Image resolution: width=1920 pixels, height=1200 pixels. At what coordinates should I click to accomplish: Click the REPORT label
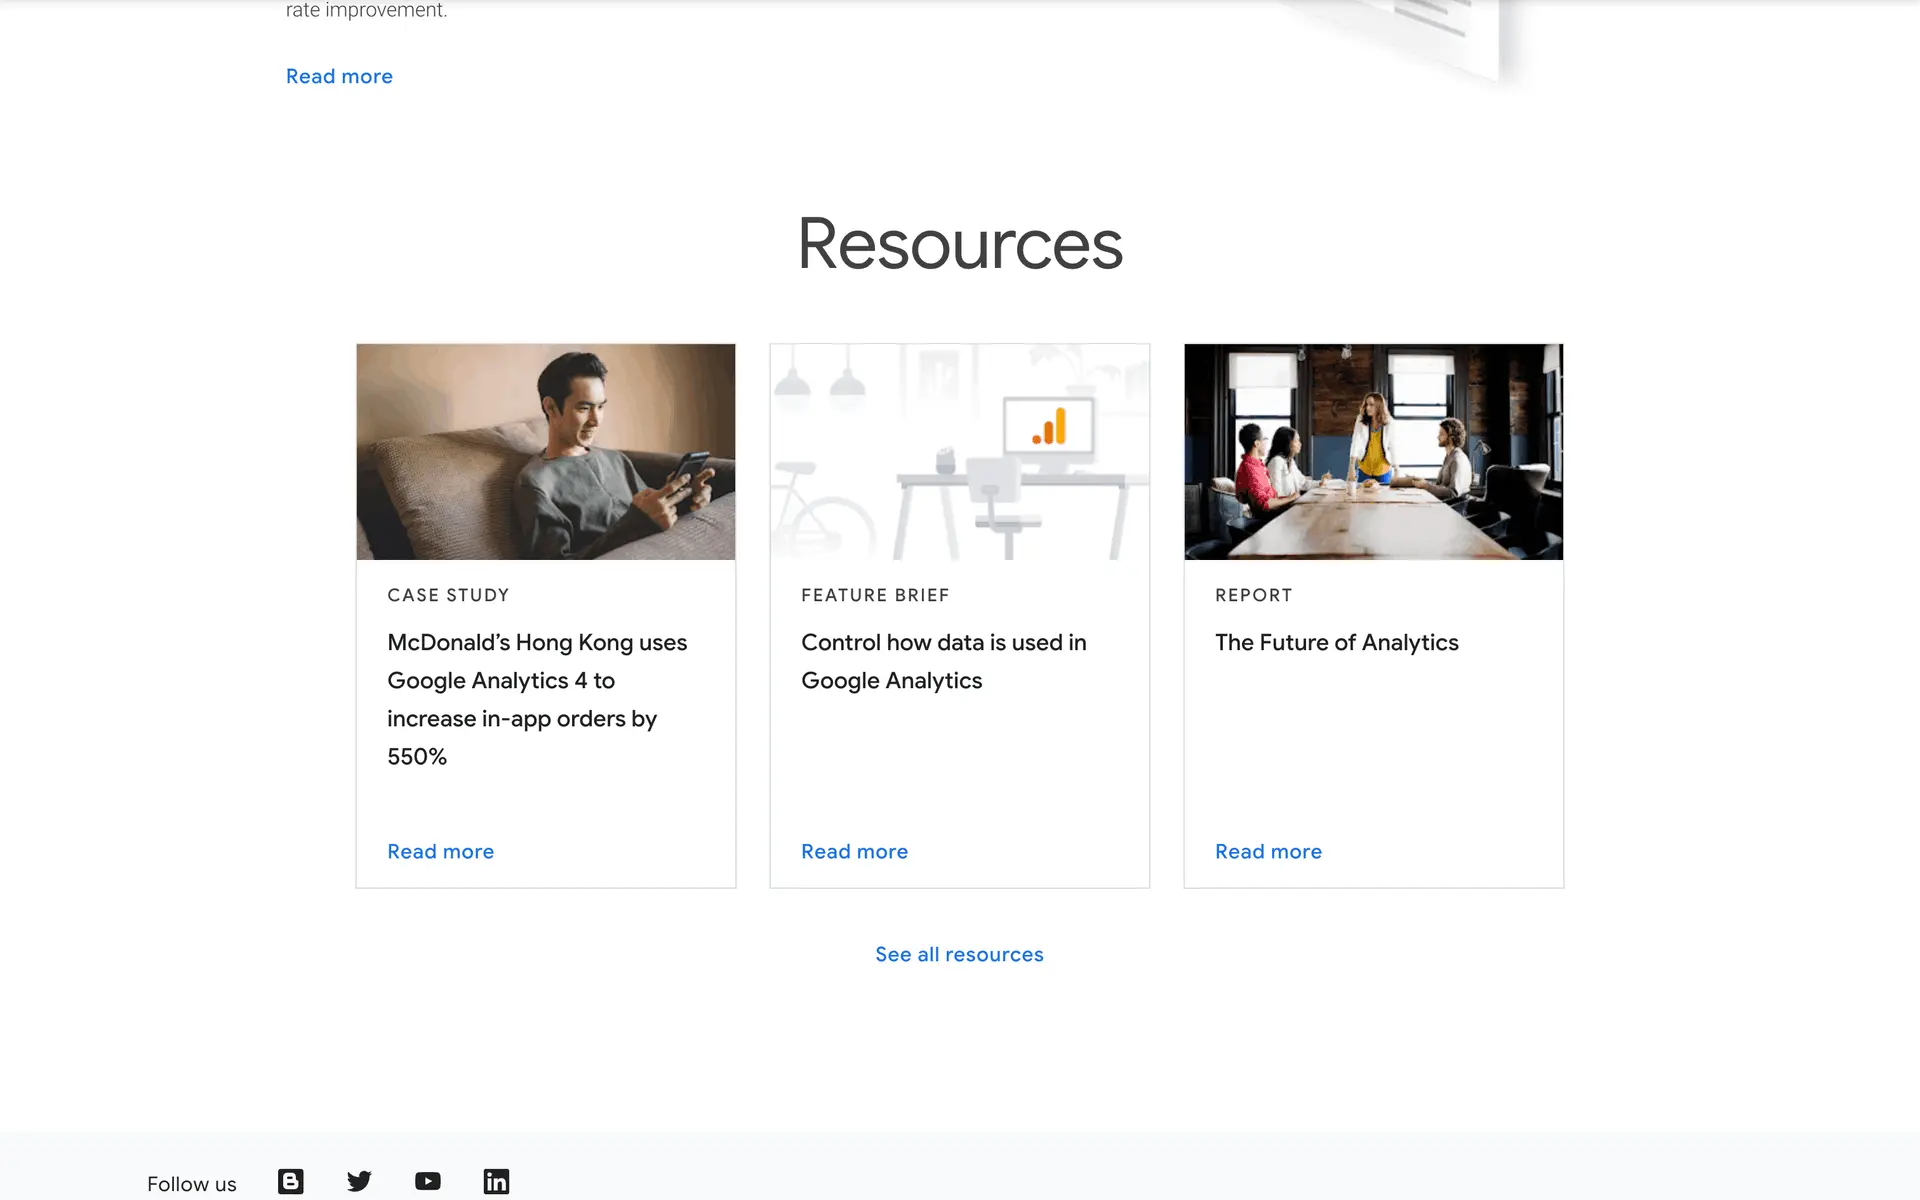[1253, 595]
